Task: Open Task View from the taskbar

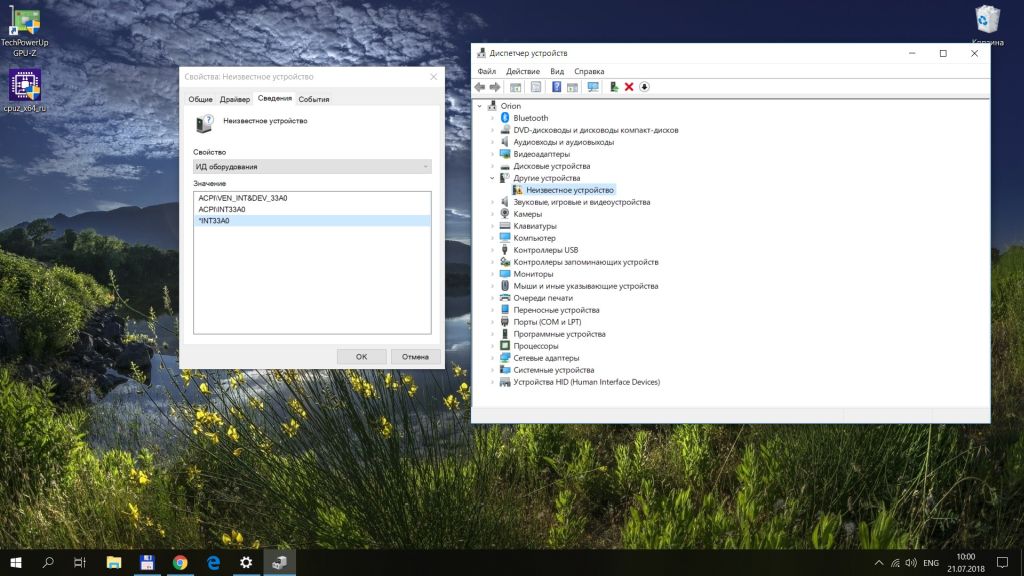Action: pos(80,562)
